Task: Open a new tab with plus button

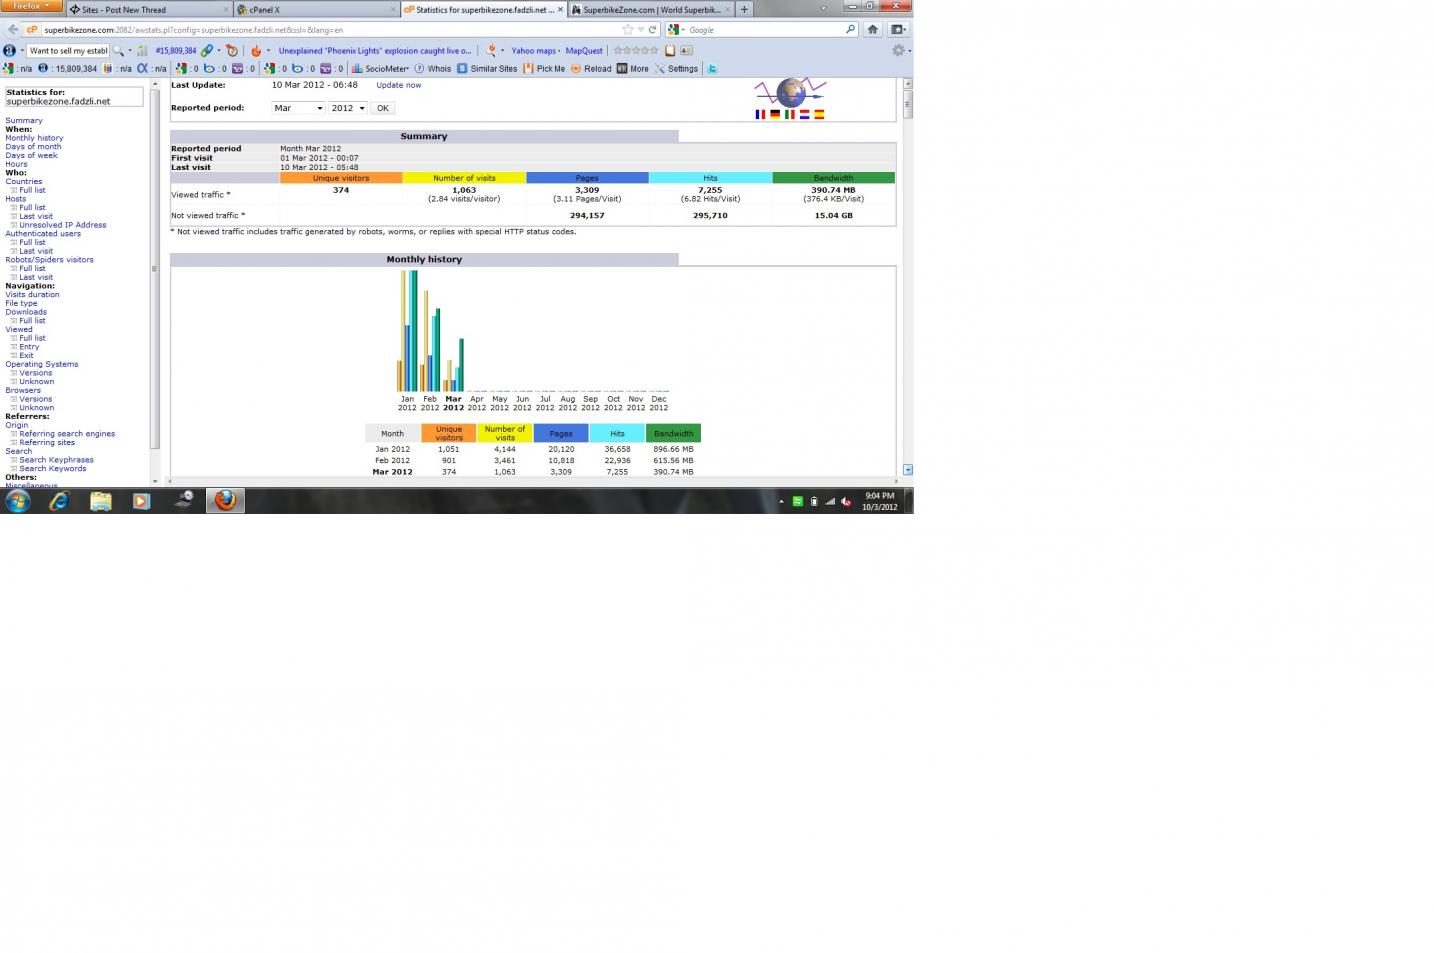Action: click(744, 9)
